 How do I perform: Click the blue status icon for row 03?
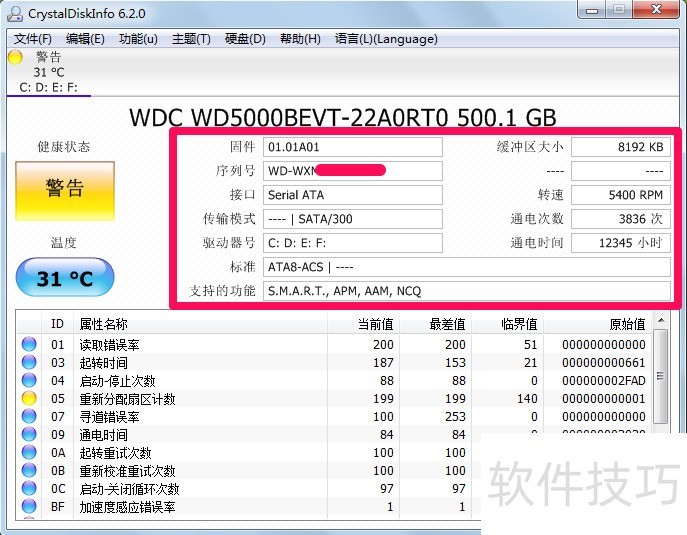pos(29,362)
